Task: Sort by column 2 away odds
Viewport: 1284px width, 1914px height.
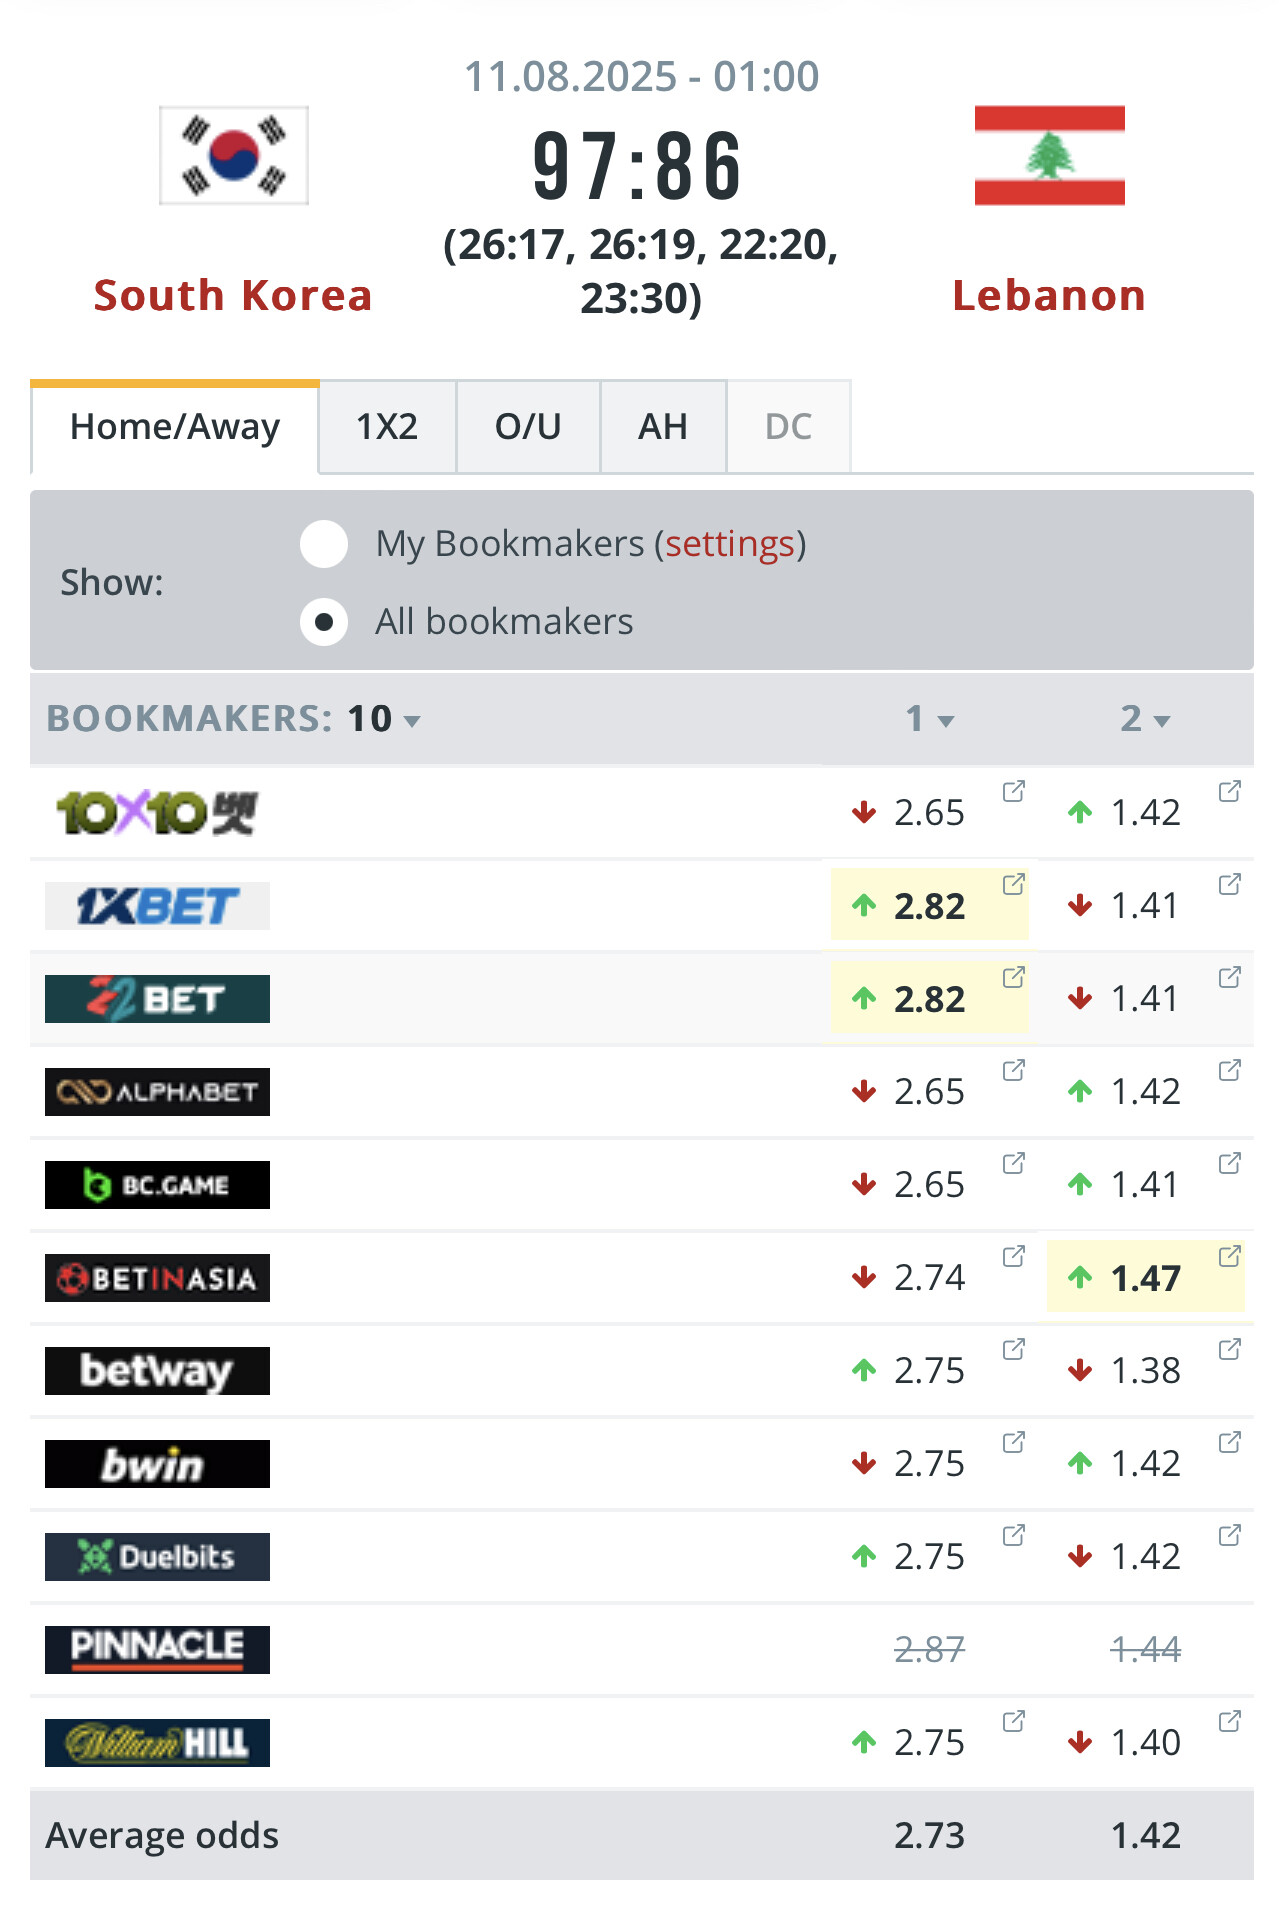Action: click(1144, 719)
